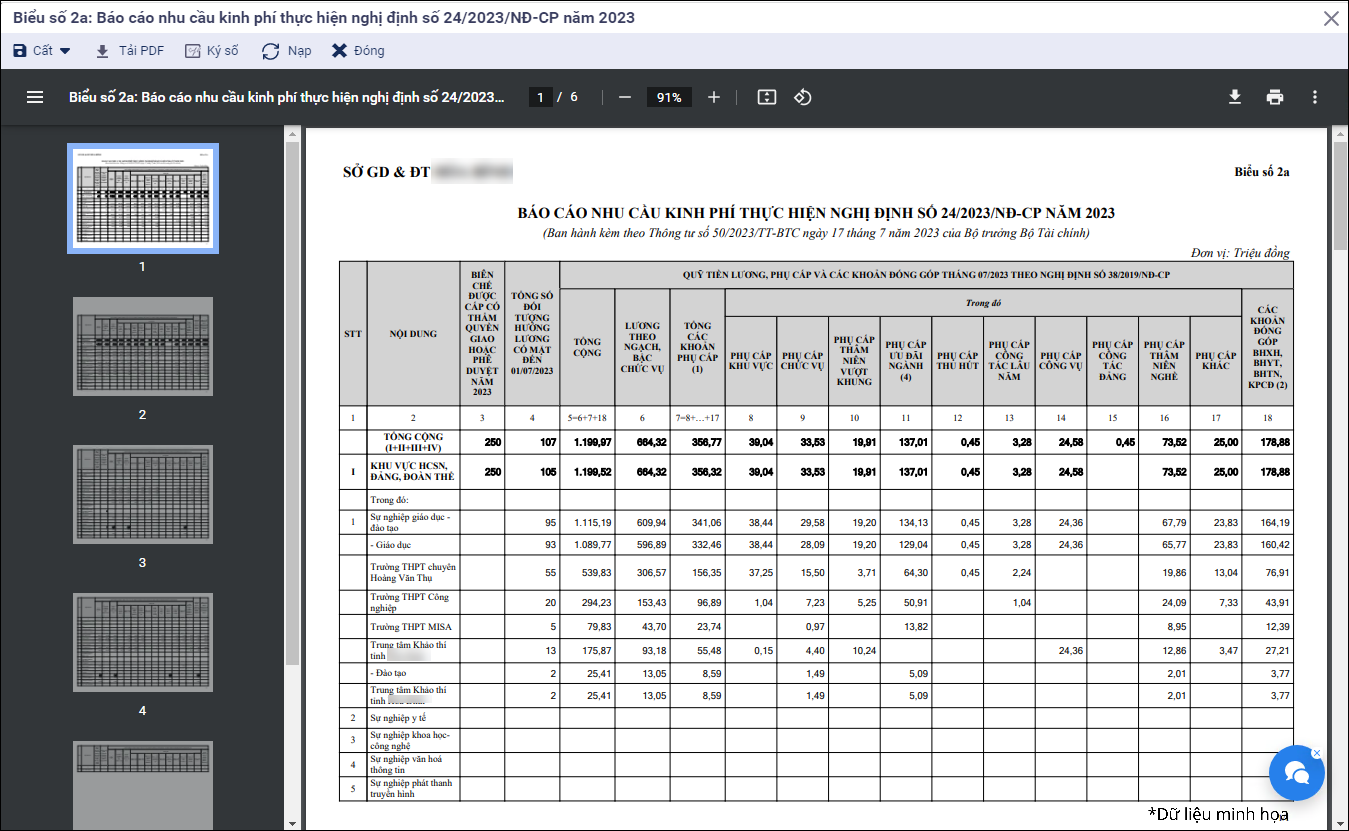
Task: Click the value 1.199,97 in total row
Action: pyautogui.click(x=592, y=442)
